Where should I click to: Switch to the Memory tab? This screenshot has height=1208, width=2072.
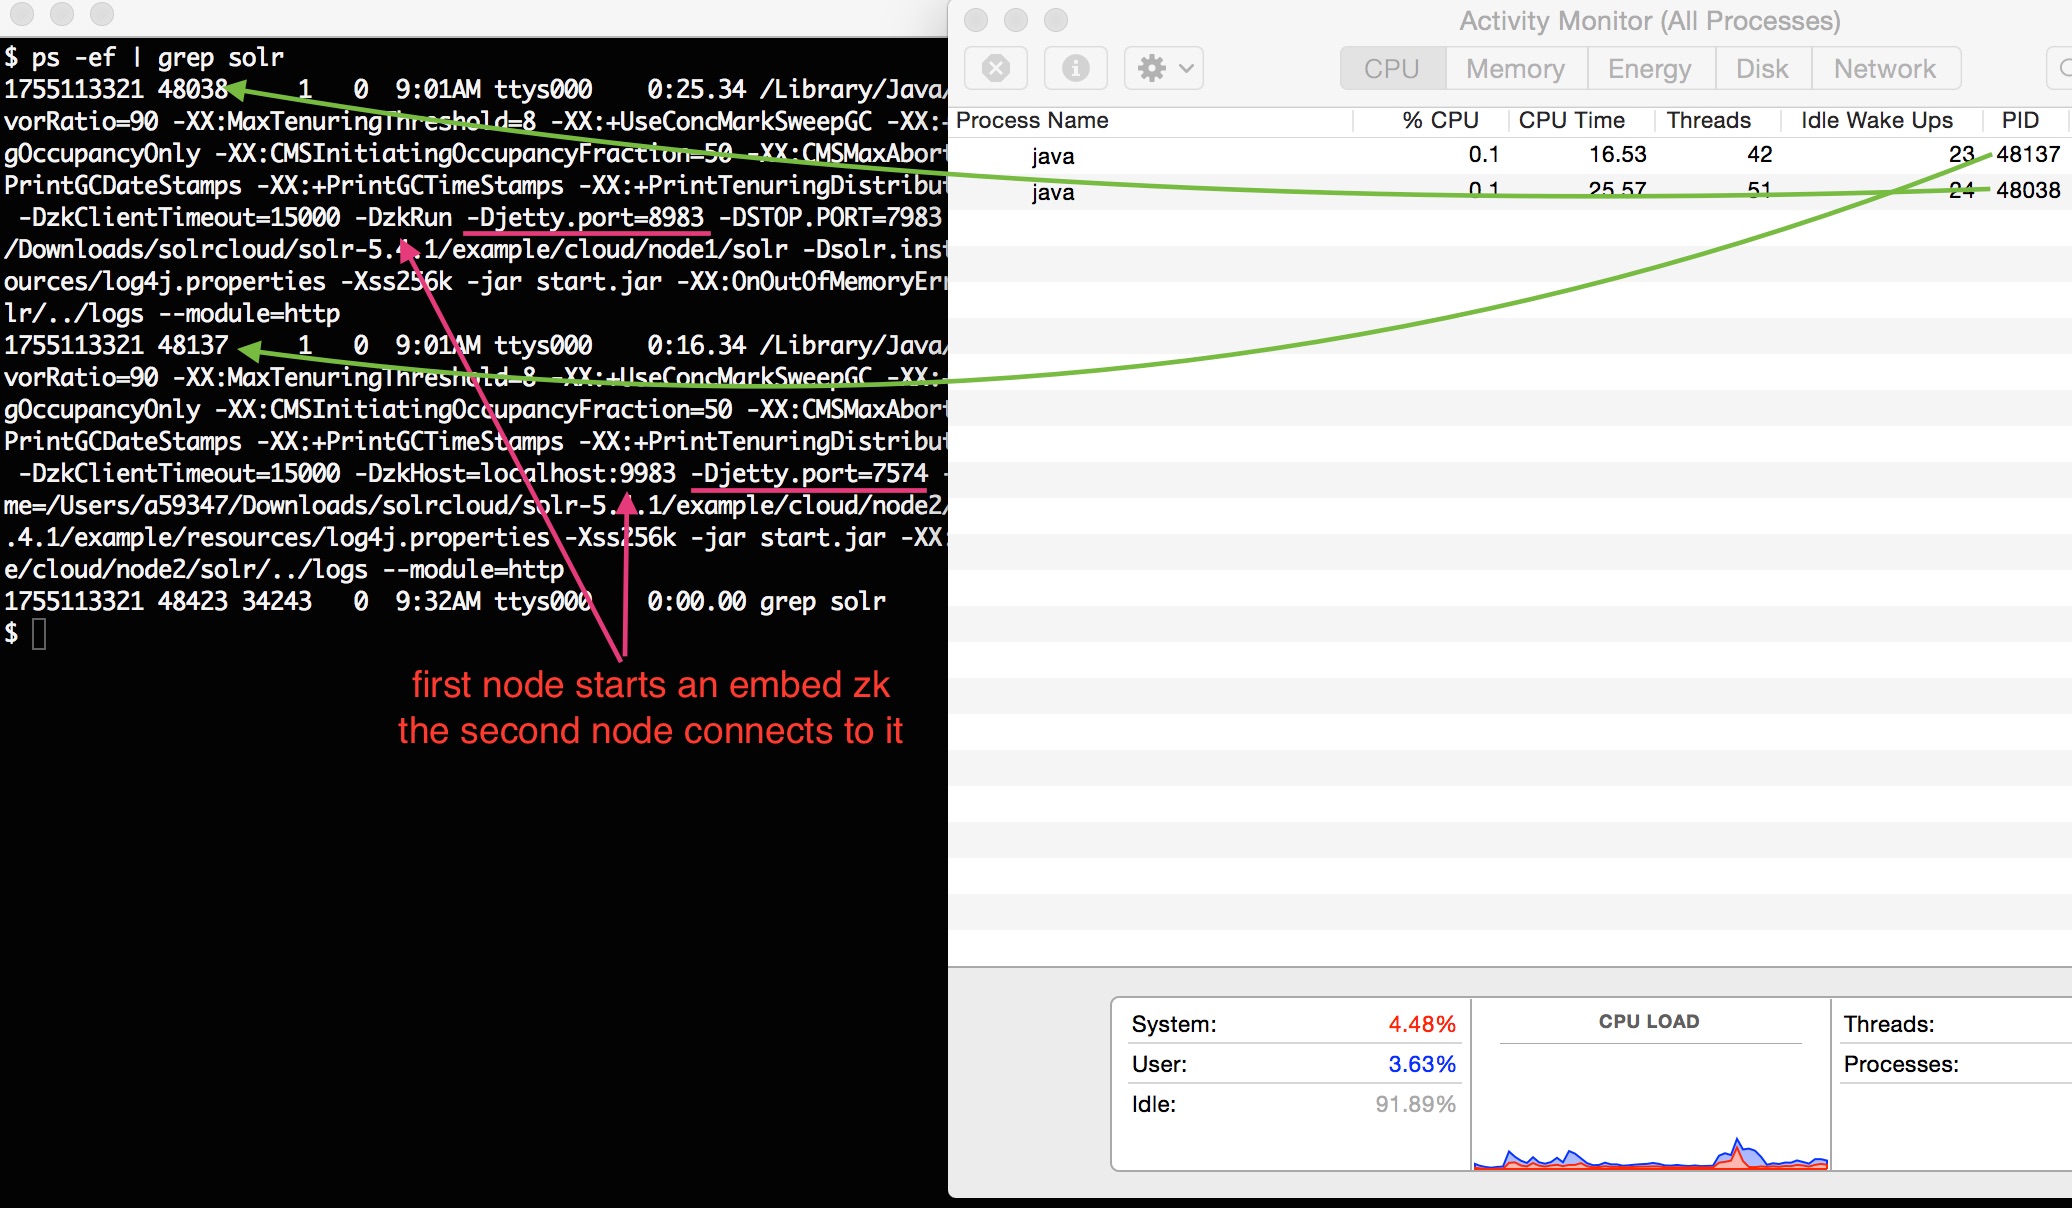[x=1514, y=68]
